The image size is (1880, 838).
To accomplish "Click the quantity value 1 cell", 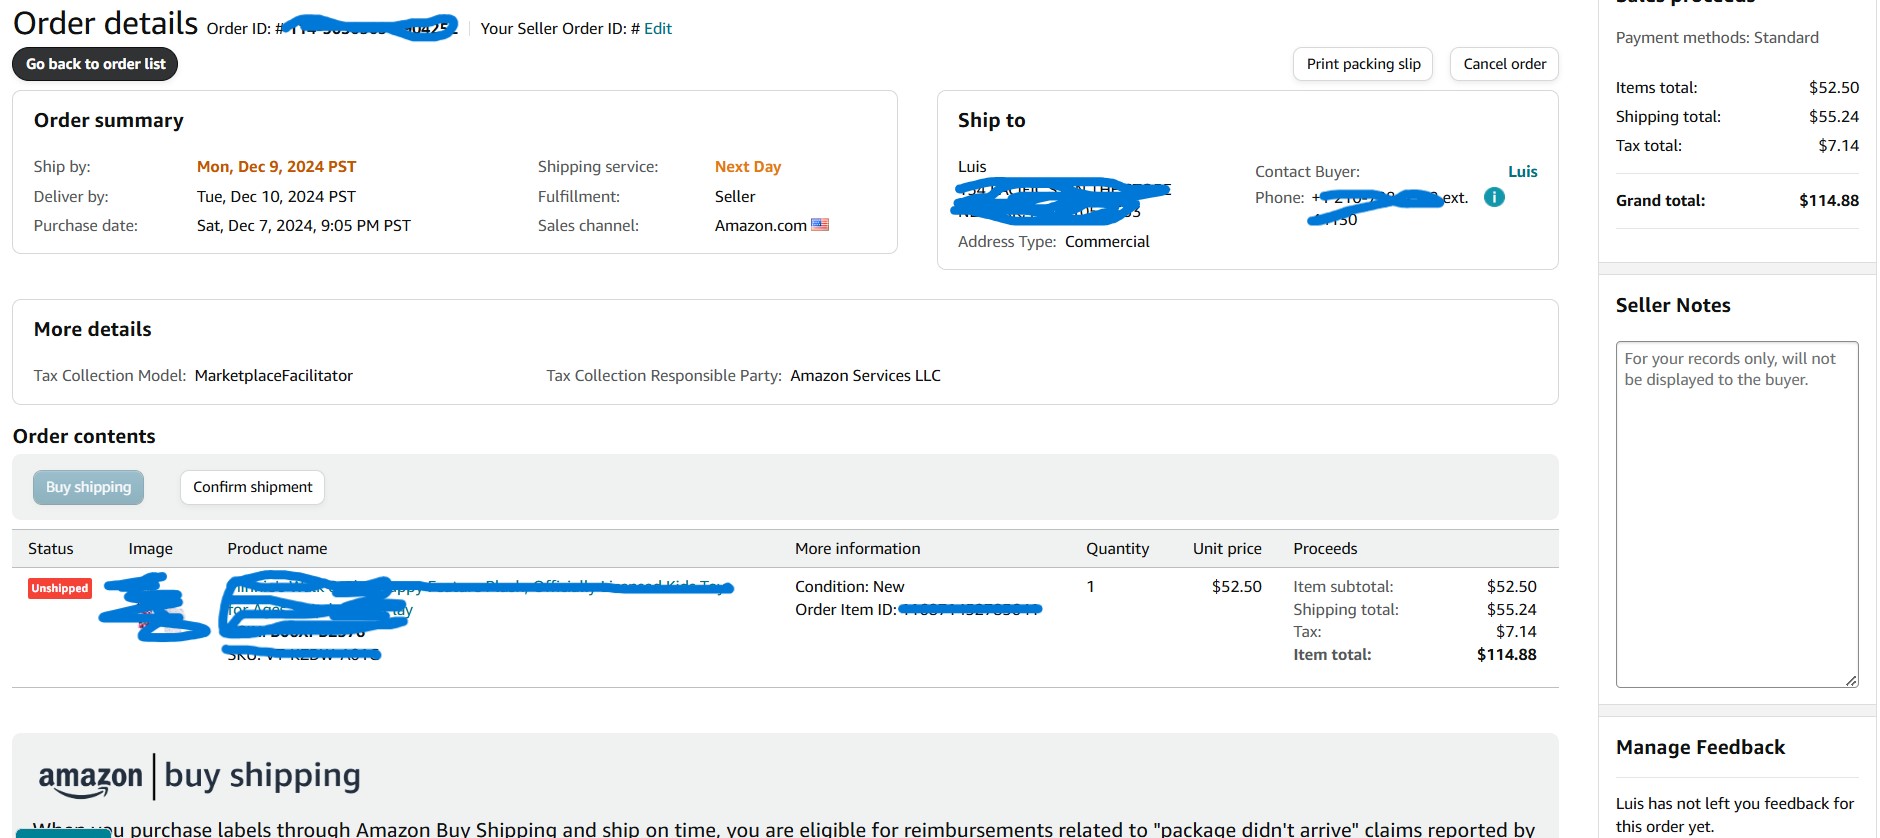I will click(1090, 587).
